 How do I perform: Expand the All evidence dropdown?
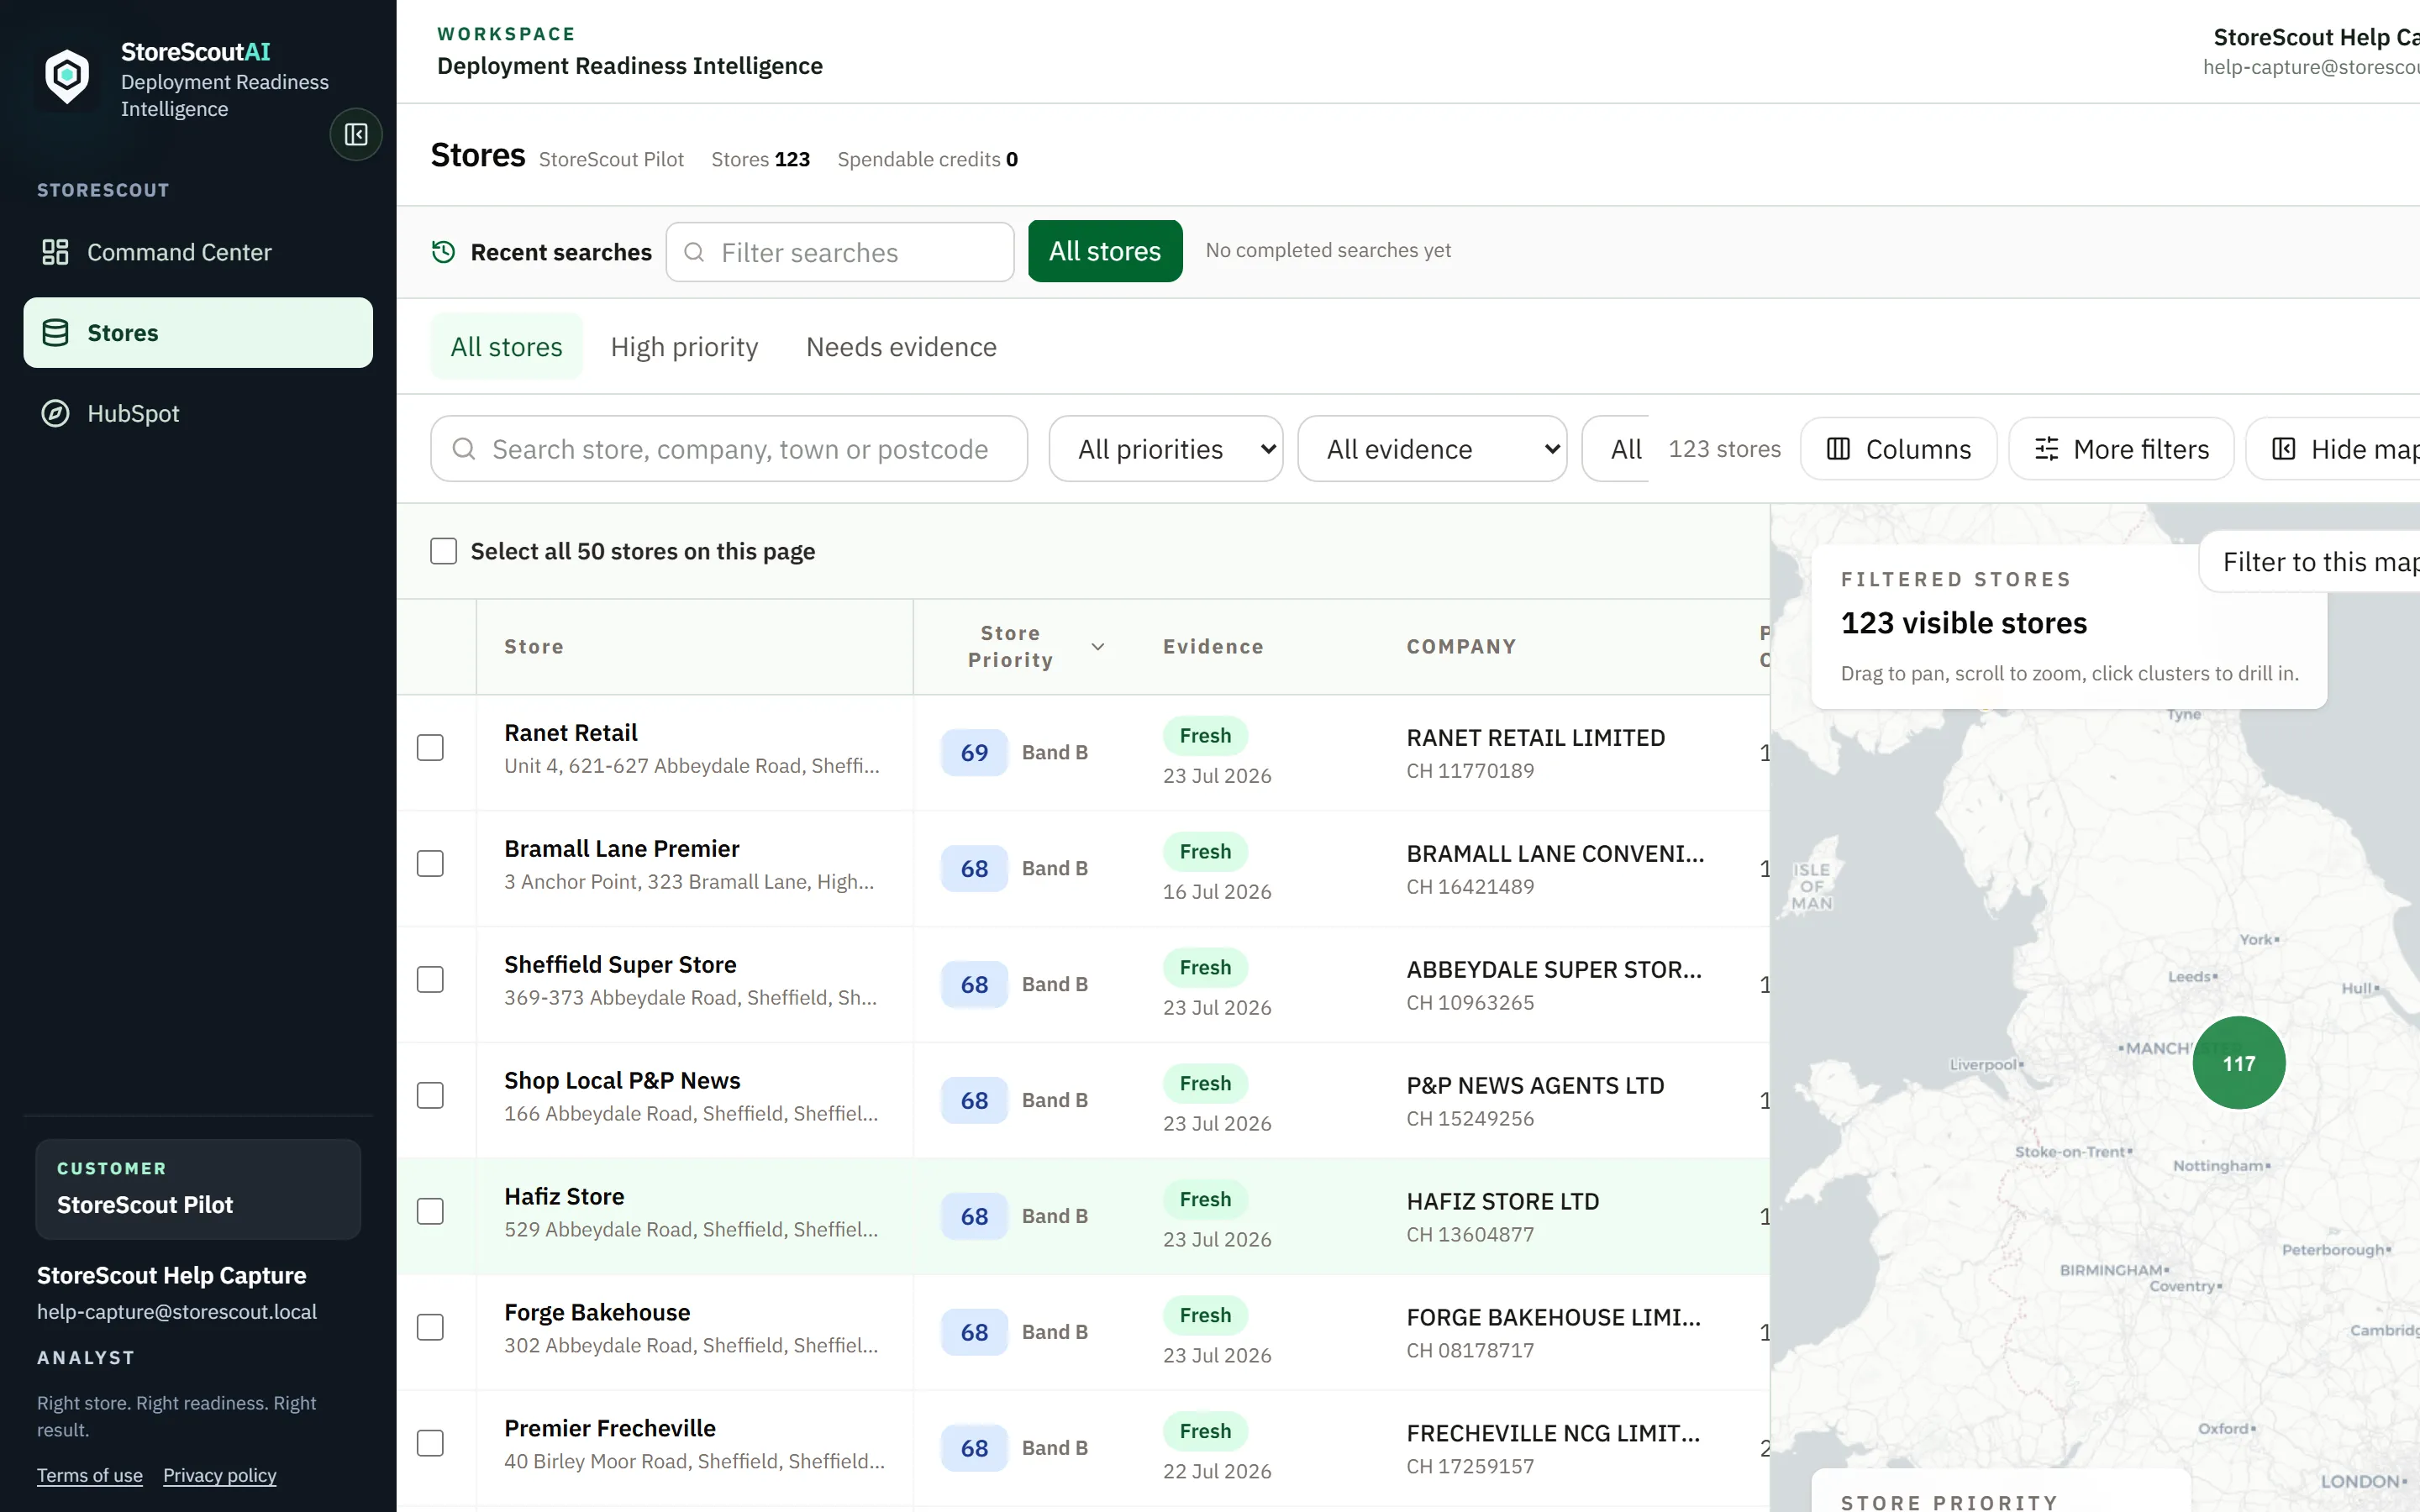[1432, 449]
